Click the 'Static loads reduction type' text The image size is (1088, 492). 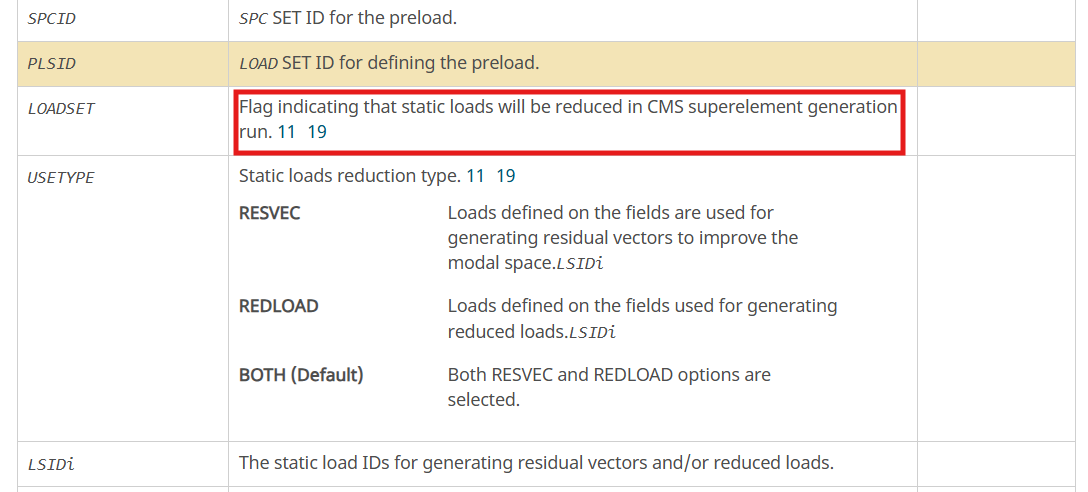click(350, 176)
